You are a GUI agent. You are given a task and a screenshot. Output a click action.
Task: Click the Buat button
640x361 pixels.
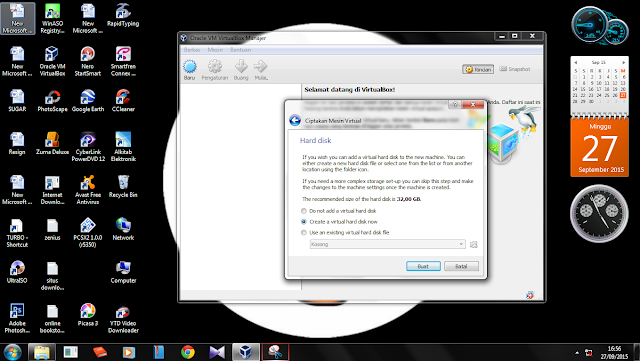[x=423, y=266]
